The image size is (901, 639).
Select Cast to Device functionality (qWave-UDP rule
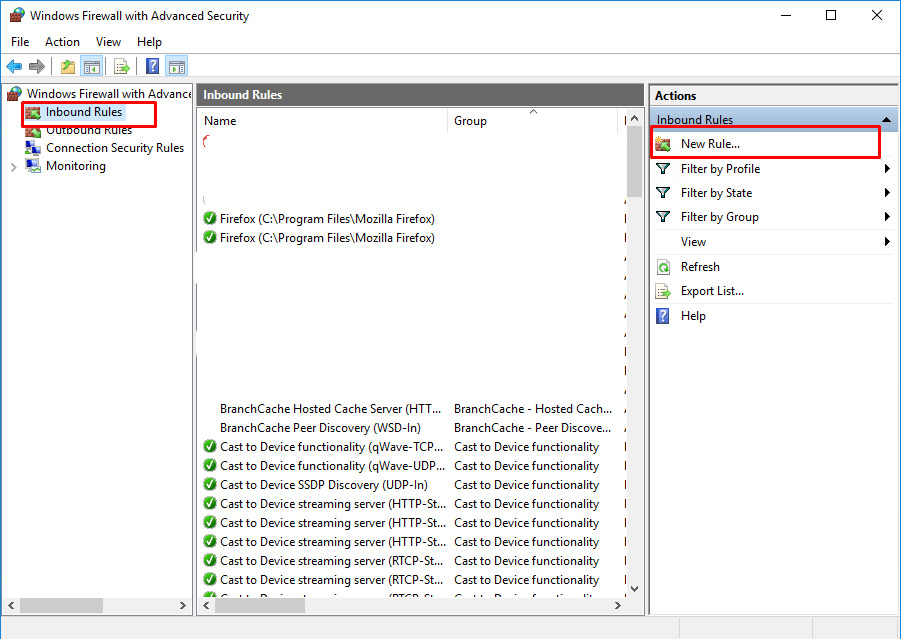[x=332, y=465]
